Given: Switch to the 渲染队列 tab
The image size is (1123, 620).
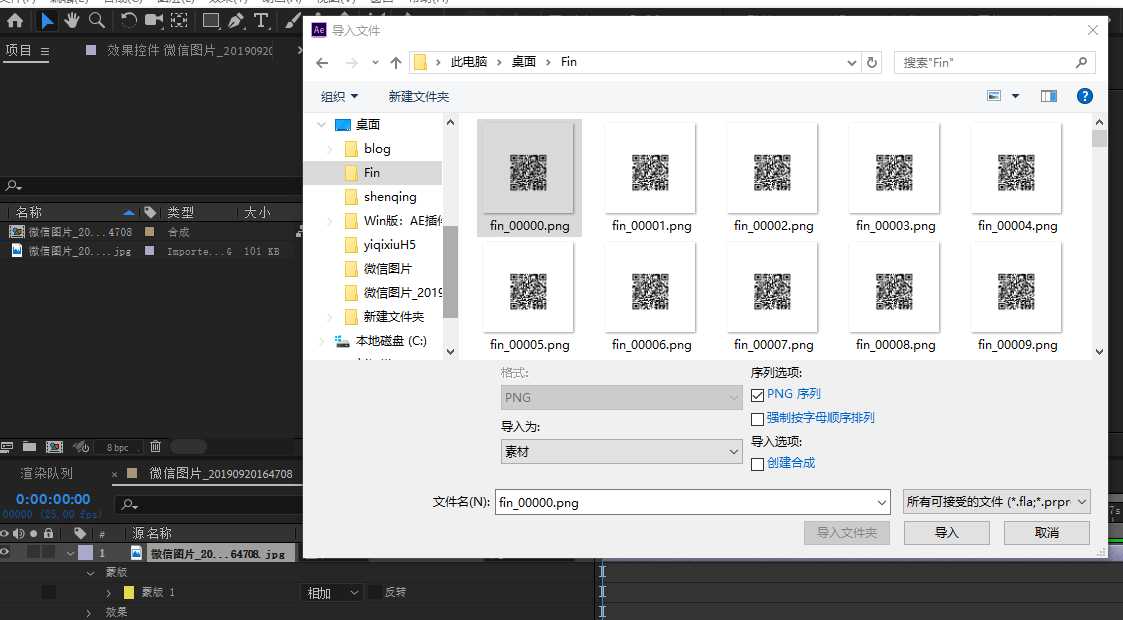Looking at the screenshot, I should coord(47,473).
